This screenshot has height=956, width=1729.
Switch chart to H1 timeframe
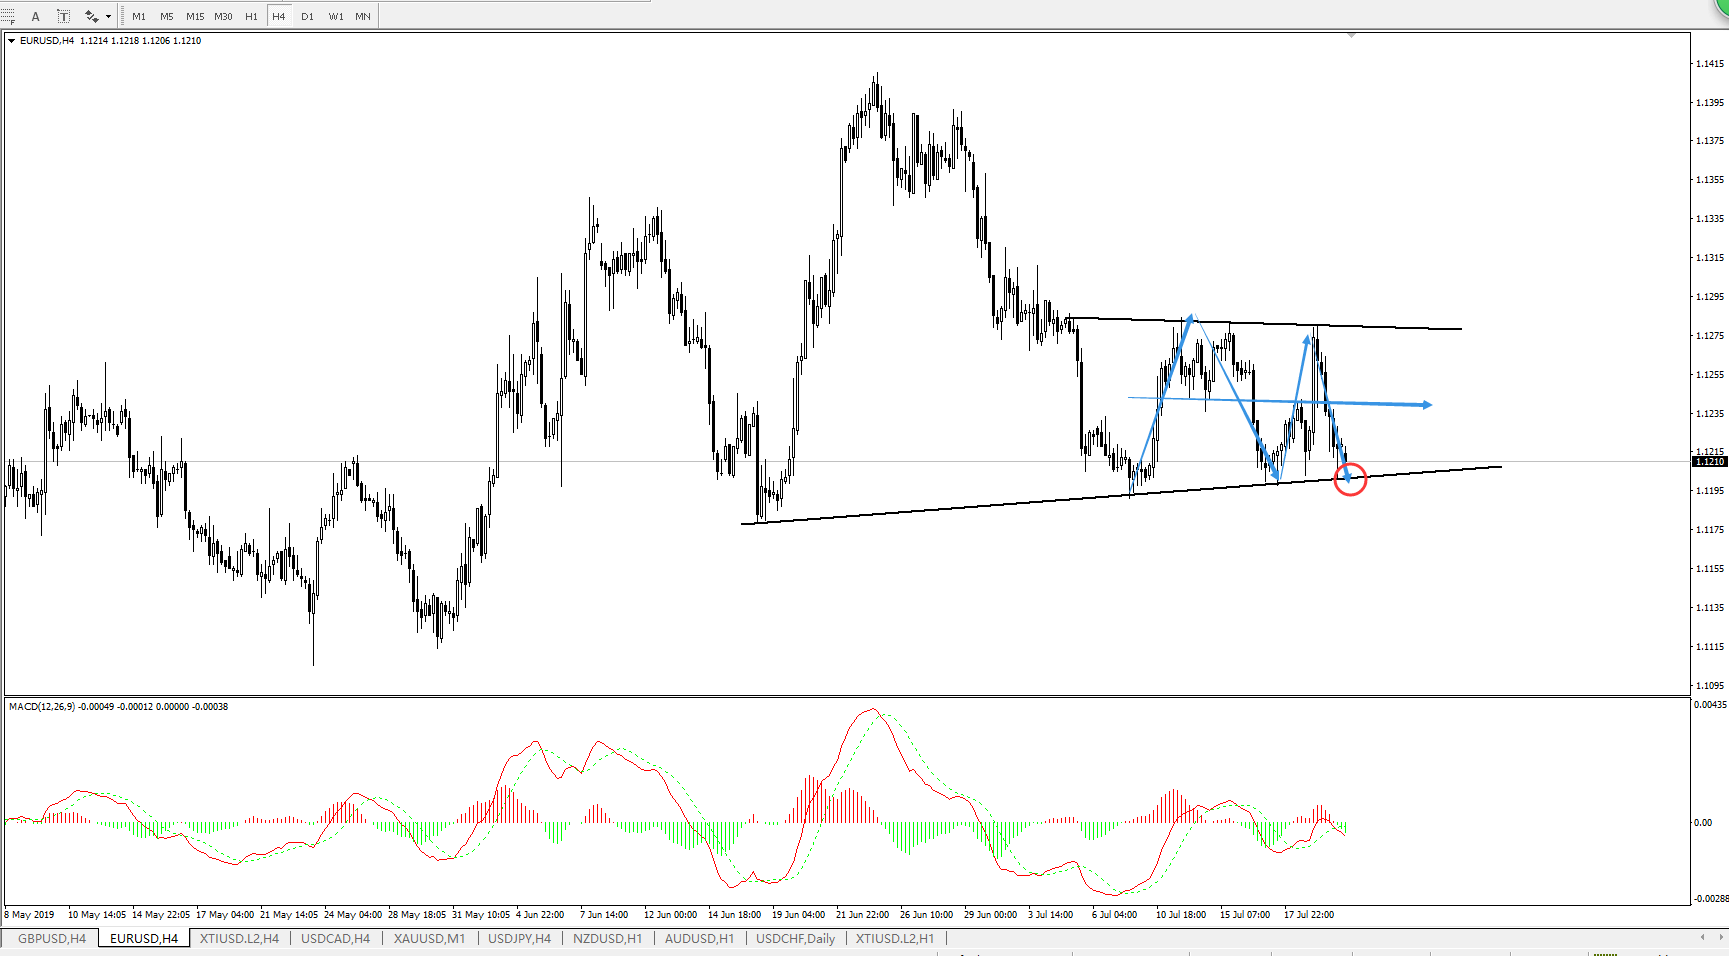click(x=251, y=16)
